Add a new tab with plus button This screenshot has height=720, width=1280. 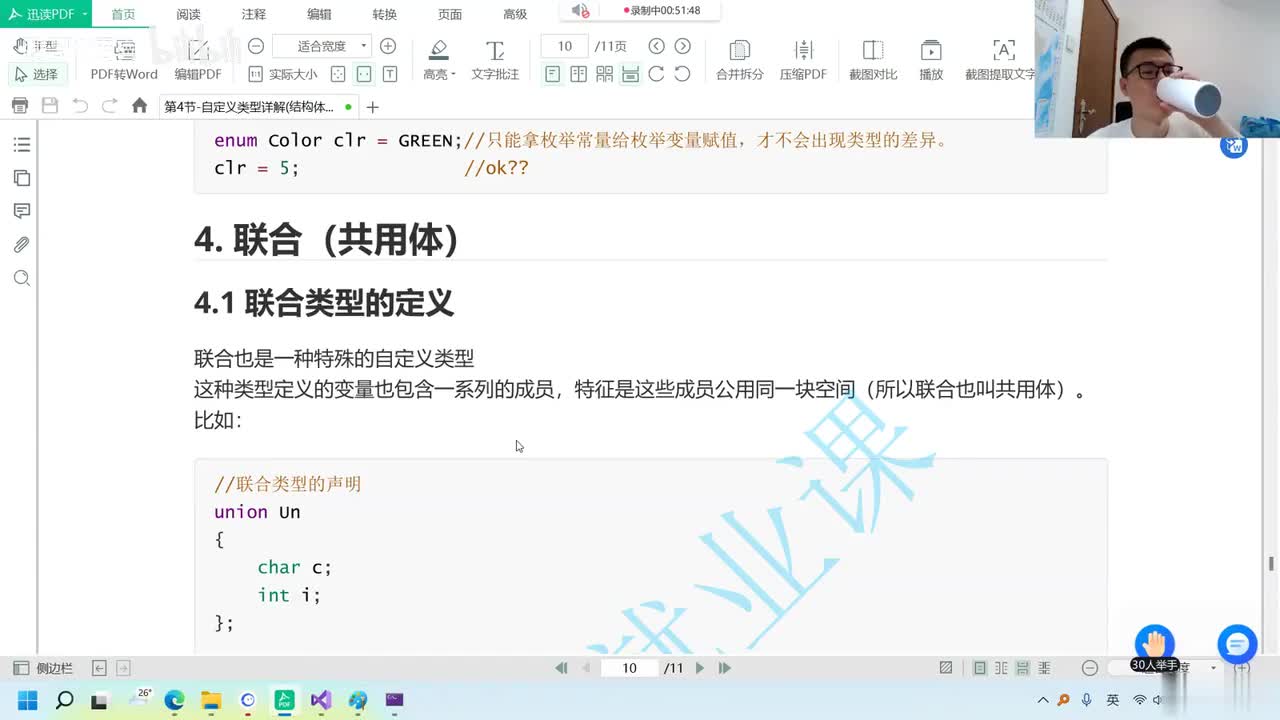(x=372, y=107)
